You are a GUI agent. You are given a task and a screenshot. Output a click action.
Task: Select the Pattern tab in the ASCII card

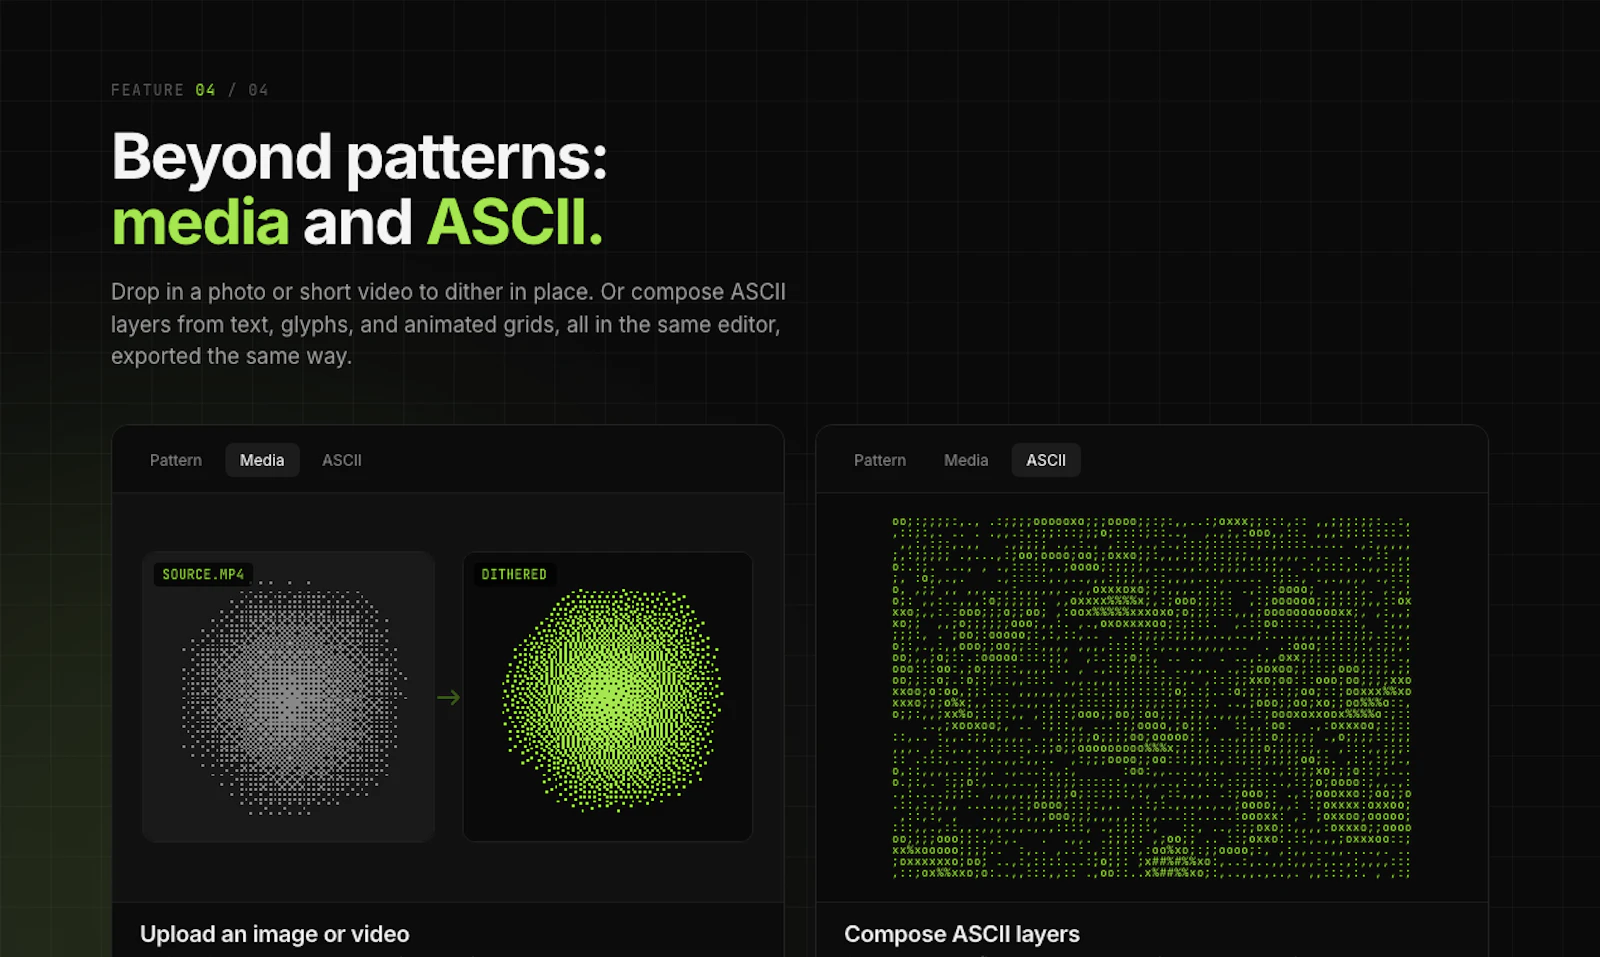pyautogui.click(x=880, y=460)
